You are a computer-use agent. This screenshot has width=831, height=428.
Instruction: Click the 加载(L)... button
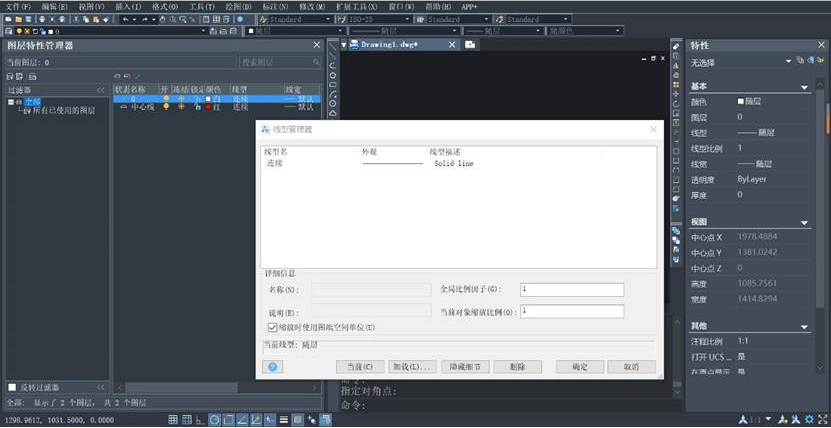click(x=412, y=367)
